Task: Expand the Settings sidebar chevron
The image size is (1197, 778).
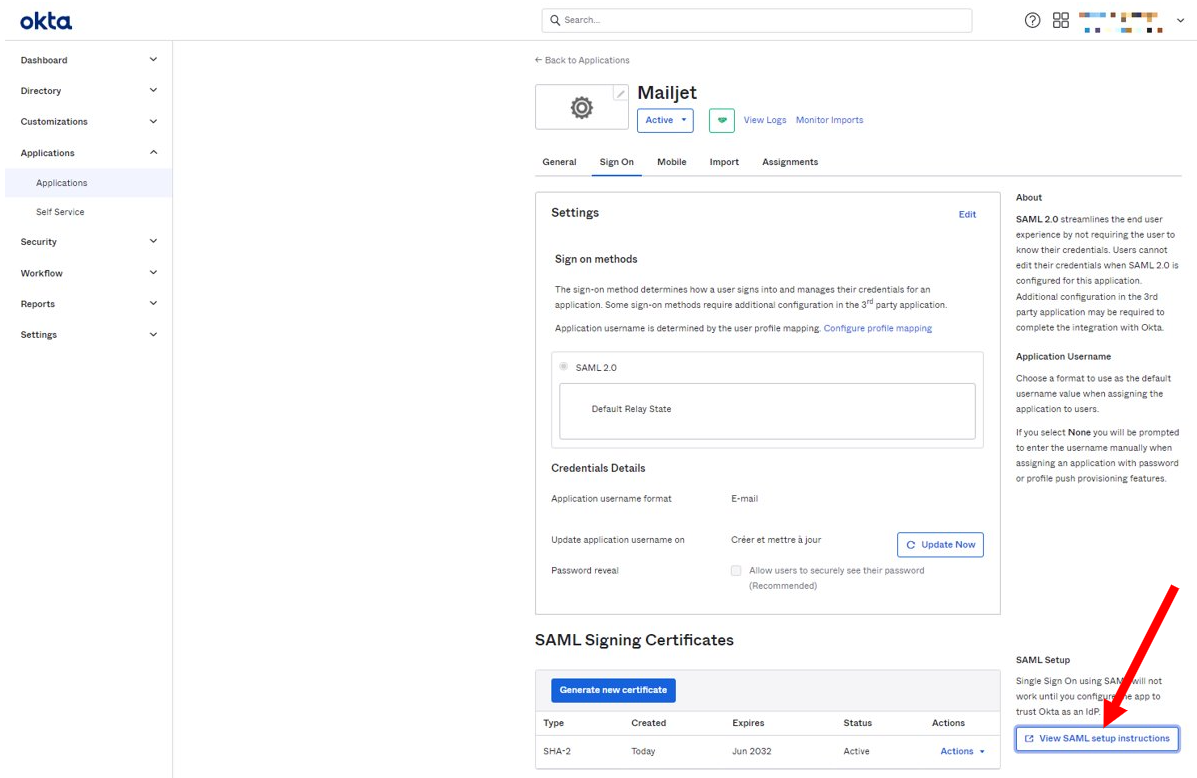Action: tap(153, 334)
